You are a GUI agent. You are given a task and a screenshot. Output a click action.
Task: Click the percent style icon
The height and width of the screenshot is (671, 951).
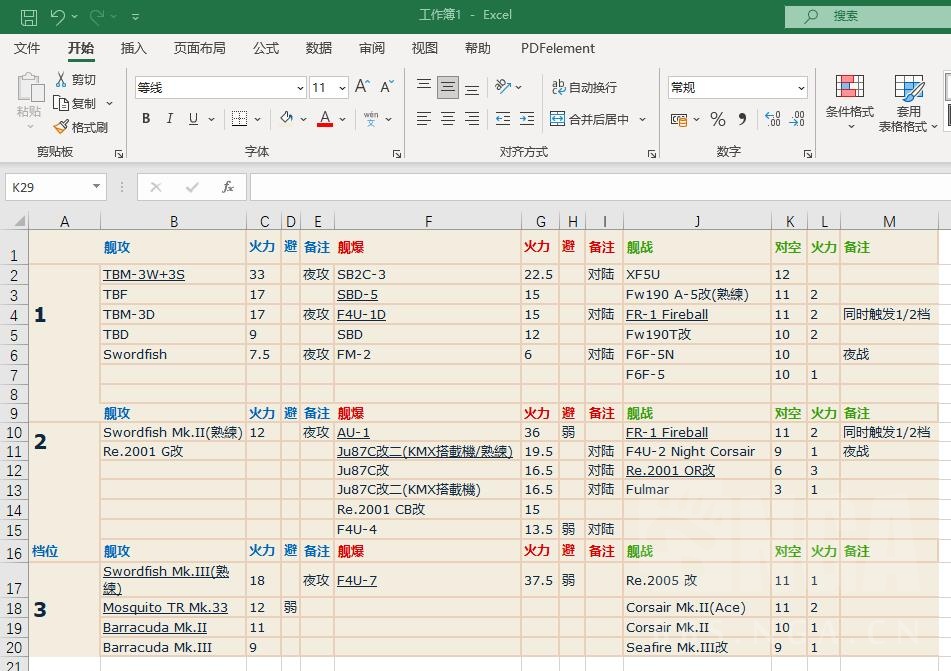pos(717,119)
